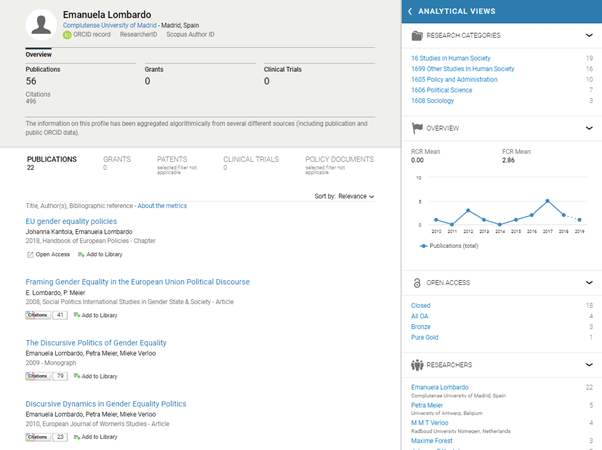Image resolution: width=602 pixels, height=450 pixels.
Task: Click the Overview flag icon
Action: point(416,129)
